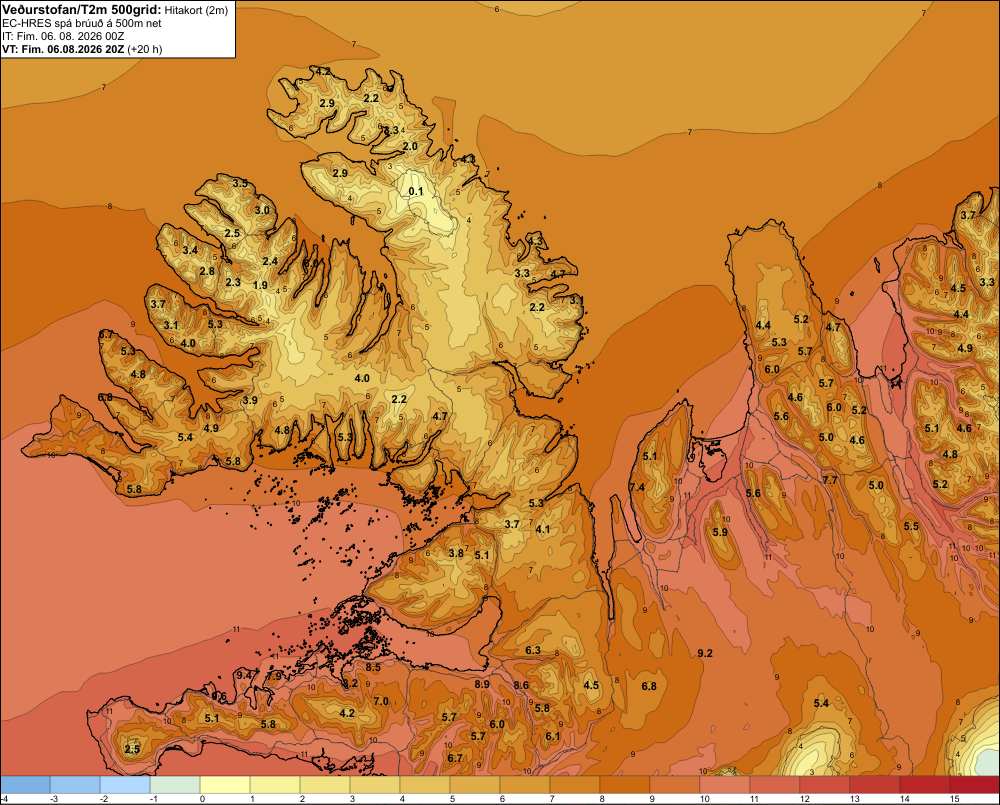Click the 8.9 temperature value
Image resolution: width=1000 pixels, height=805 pixels.
pos(482,684)
